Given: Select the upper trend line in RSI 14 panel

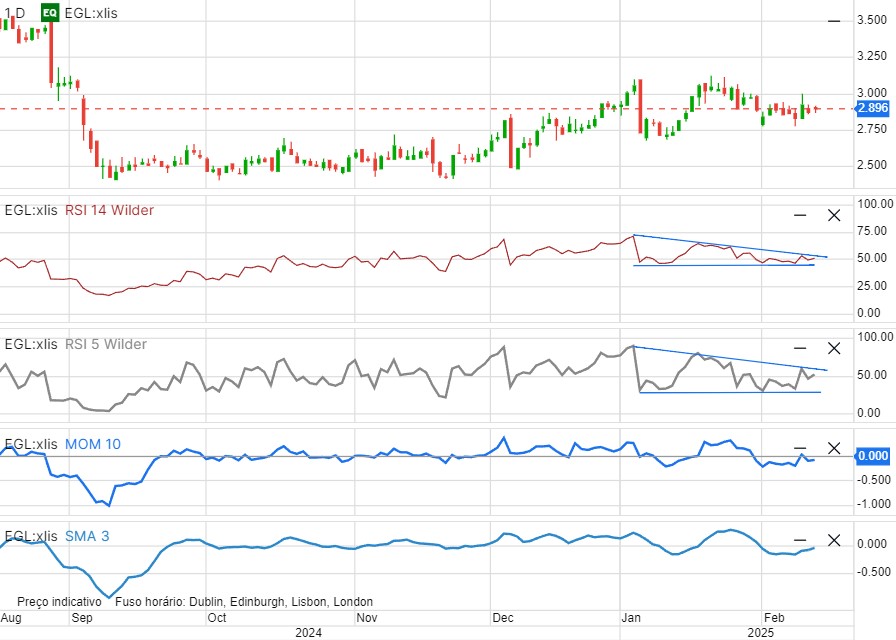Looking at the screenshot, I should [730, 247].
